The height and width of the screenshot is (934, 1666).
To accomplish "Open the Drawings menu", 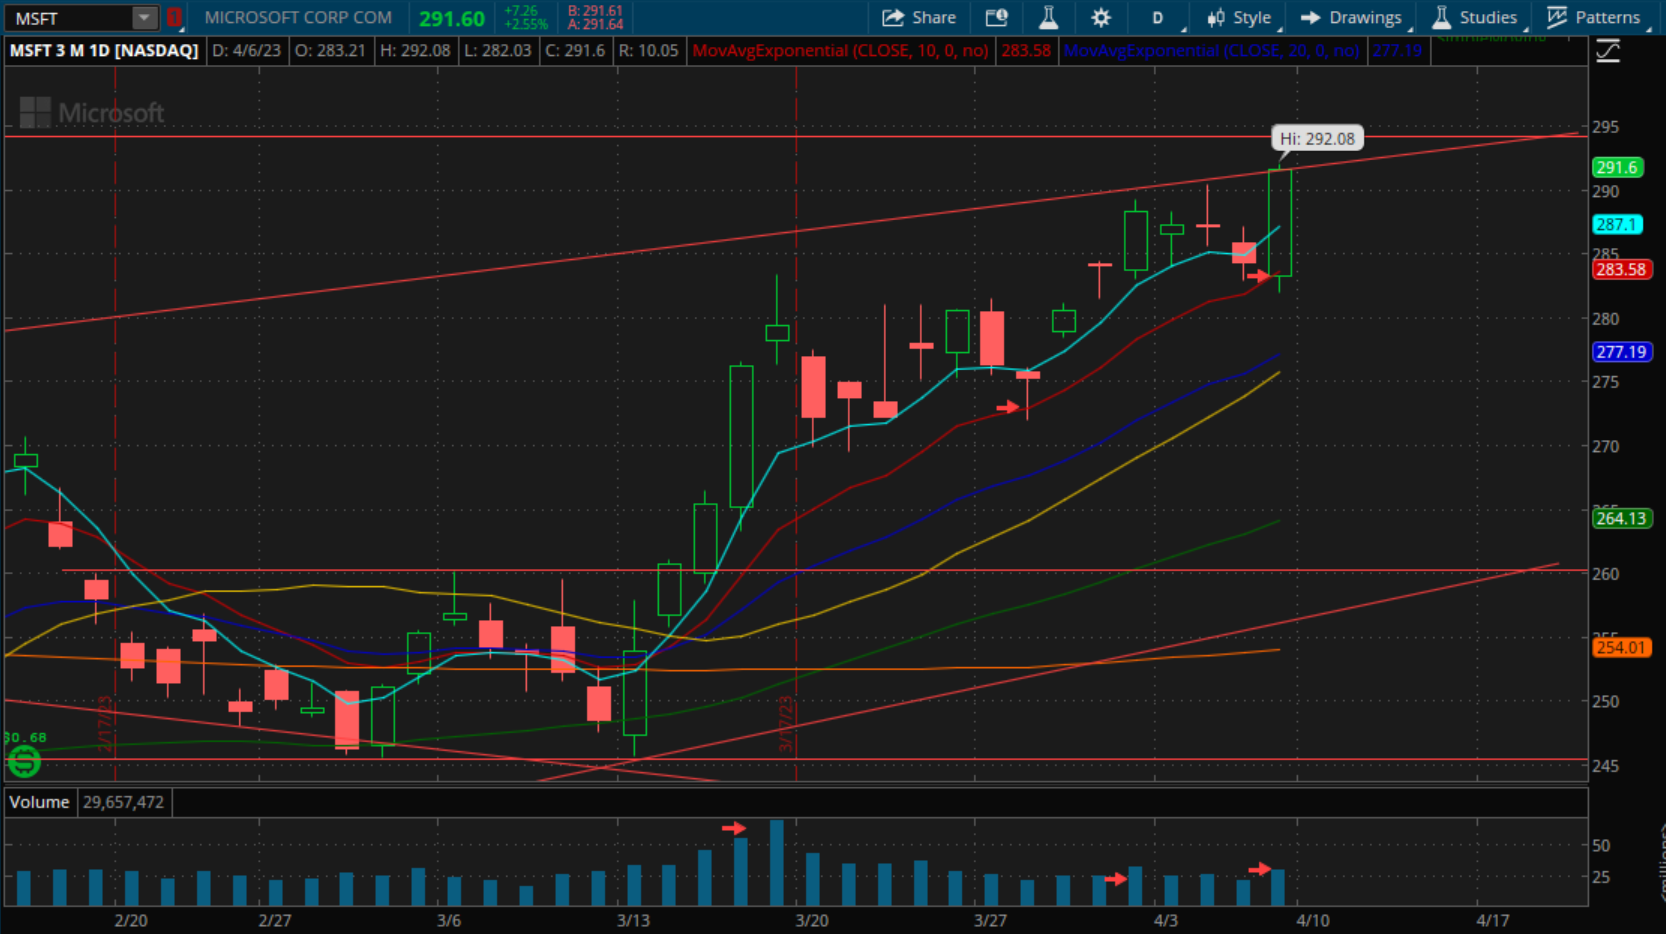I will point(1352,17).
